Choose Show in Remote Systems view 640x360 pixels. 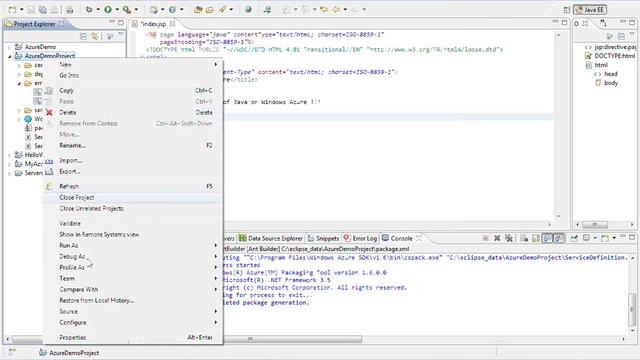tap(132, 235)
